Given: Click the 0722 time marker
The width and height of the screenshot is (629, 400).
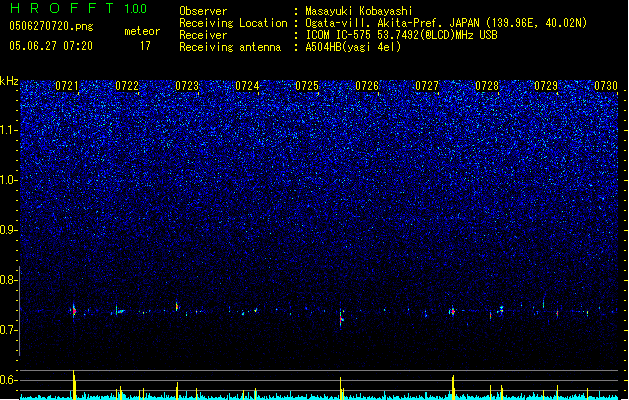Looking at the screenshot, I should tap(127, 86).
